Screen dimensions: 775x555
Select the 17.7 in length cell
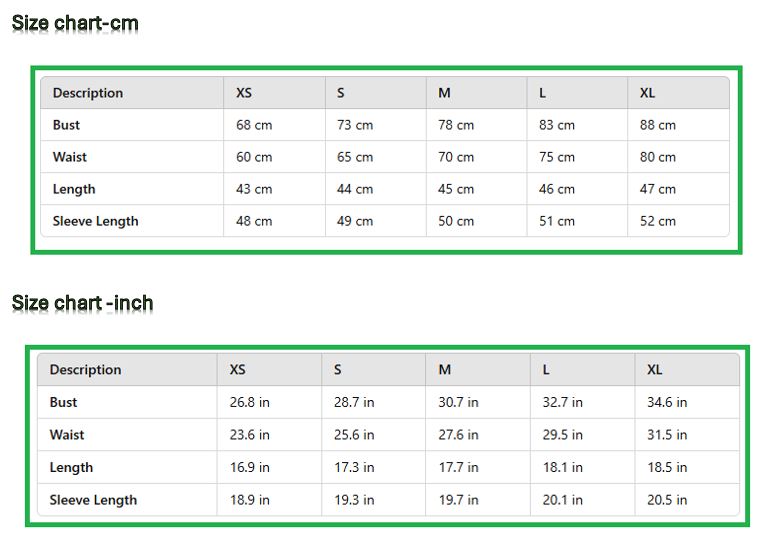coord(458,467)
